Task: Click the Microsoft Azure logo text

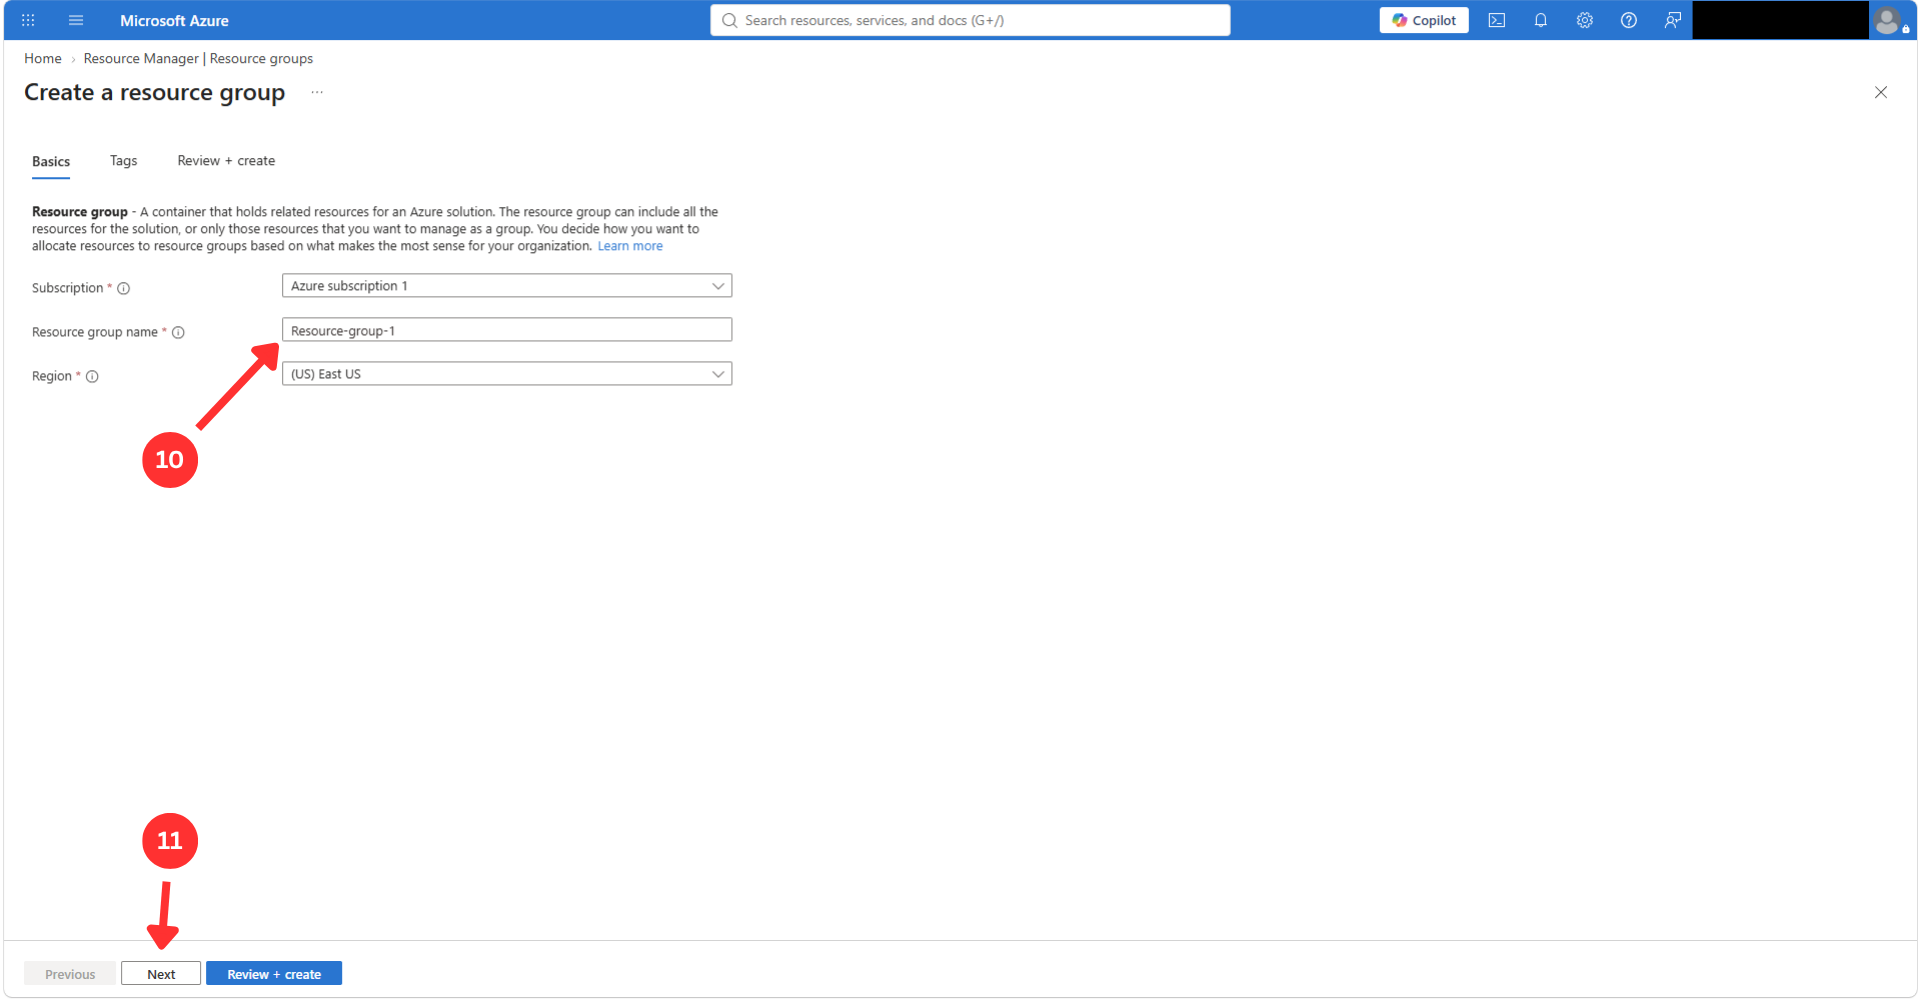Action: tap(174, 20)
